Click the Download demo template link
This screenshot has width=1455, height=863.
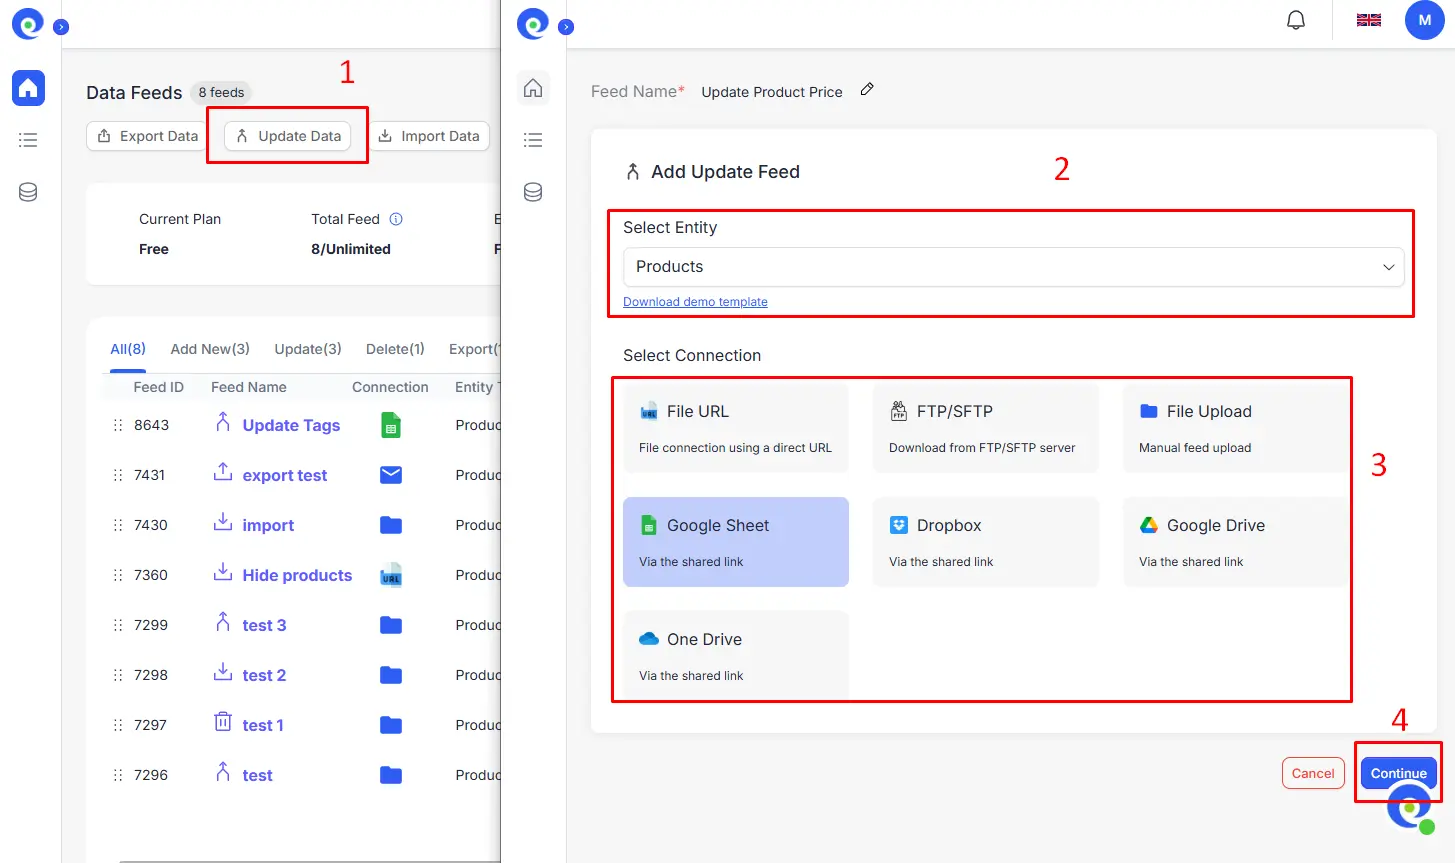point(695,301)
